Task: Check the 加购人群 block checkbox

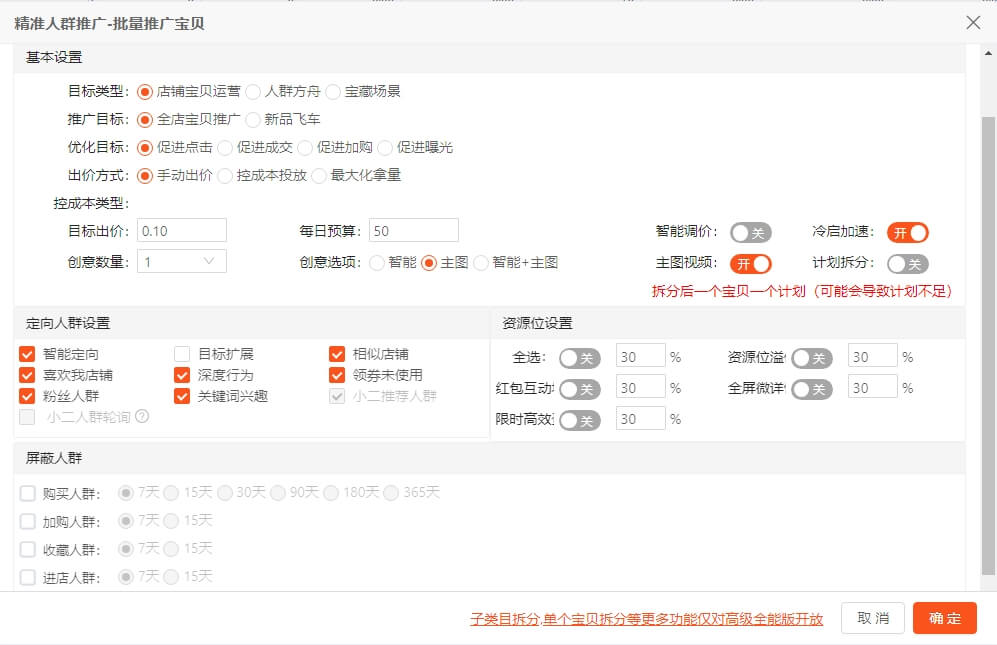Action: [27, 521]
